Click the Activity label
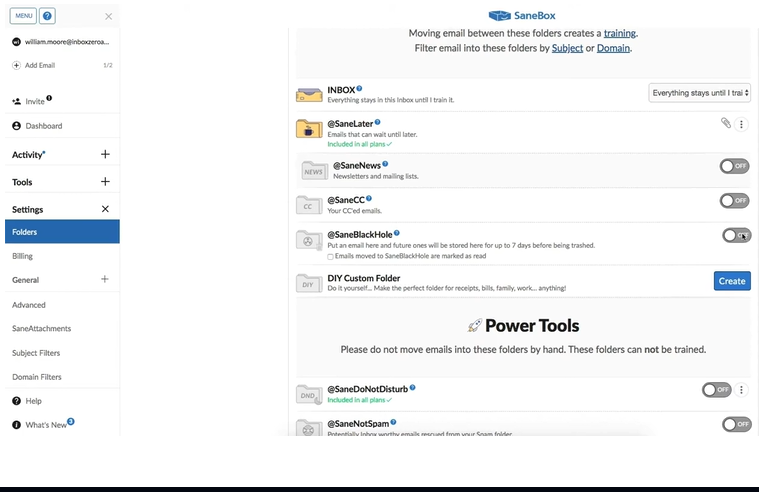This screenshot has width=759, height=492. click(27, 155)
